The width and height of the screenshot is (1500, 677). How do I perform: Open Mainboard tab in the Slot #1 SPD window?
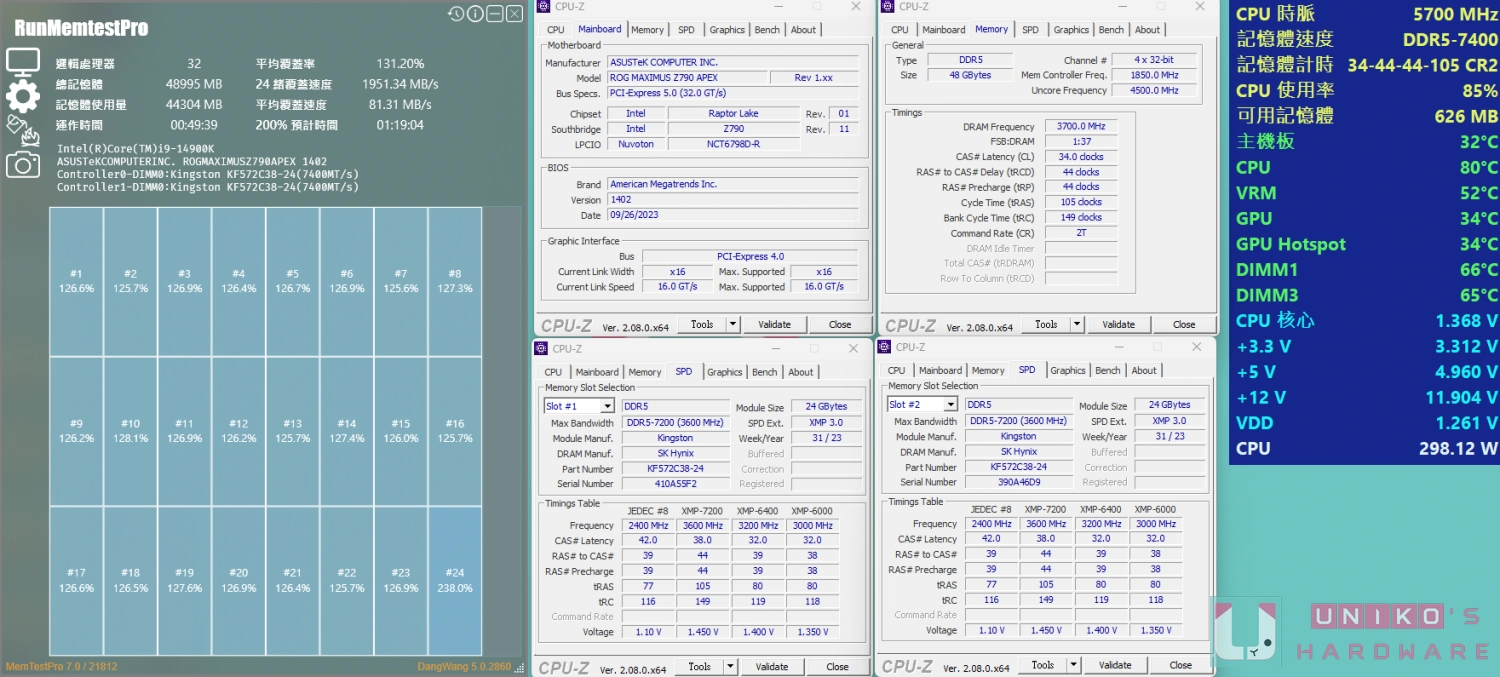click(x=597, y=372)
